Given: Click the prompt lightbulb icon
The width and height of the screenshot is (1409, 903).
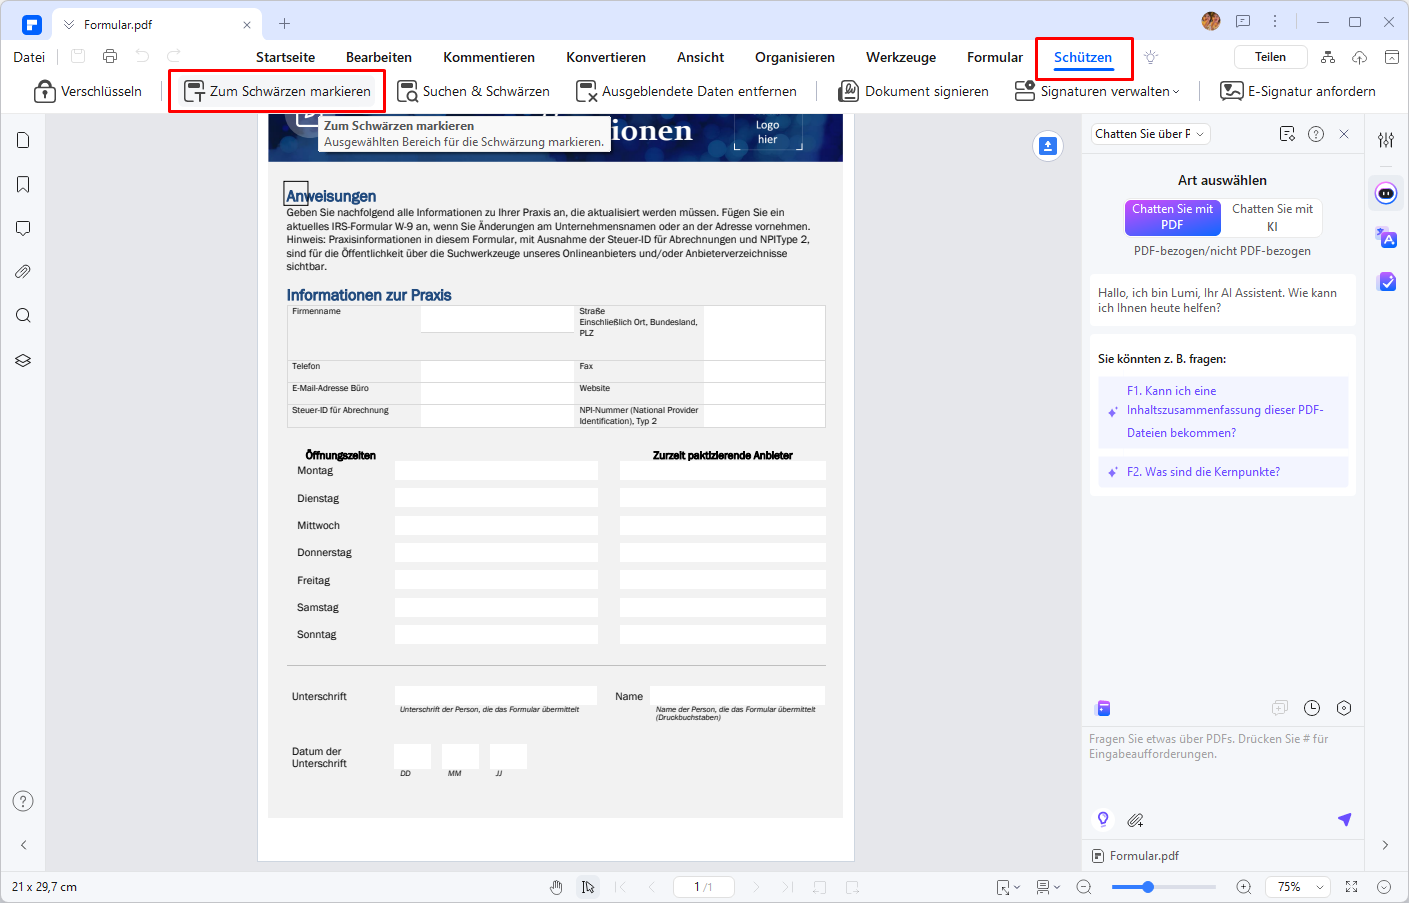Looking at the screenshot, I should 1103,820.
